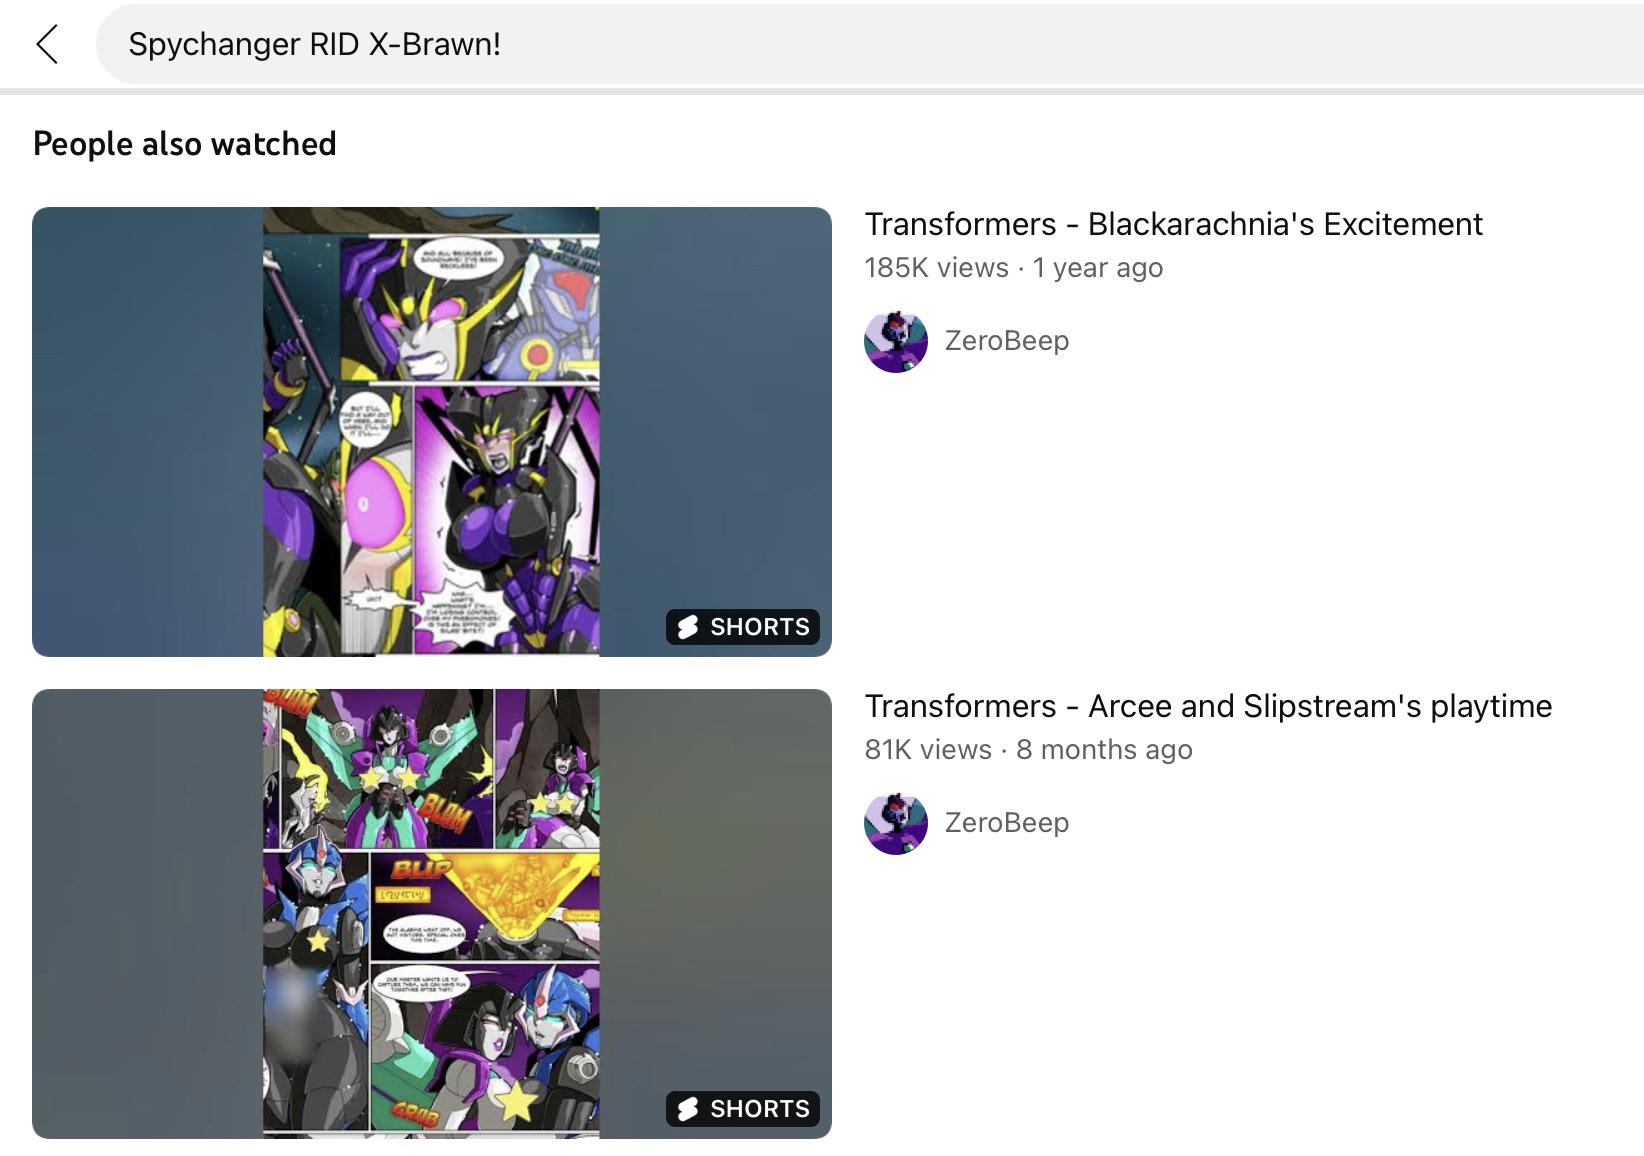Open the title Transformers - Blackarachnia's Excitement
This screenshot has width=1644, height=1156.
pos(1173,224)
